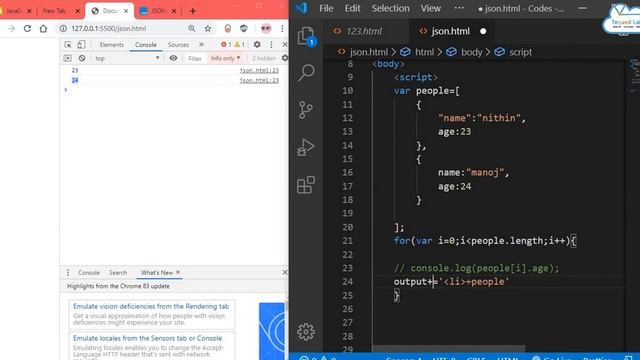Click the zoom icon in address bar

pos(191,29)
